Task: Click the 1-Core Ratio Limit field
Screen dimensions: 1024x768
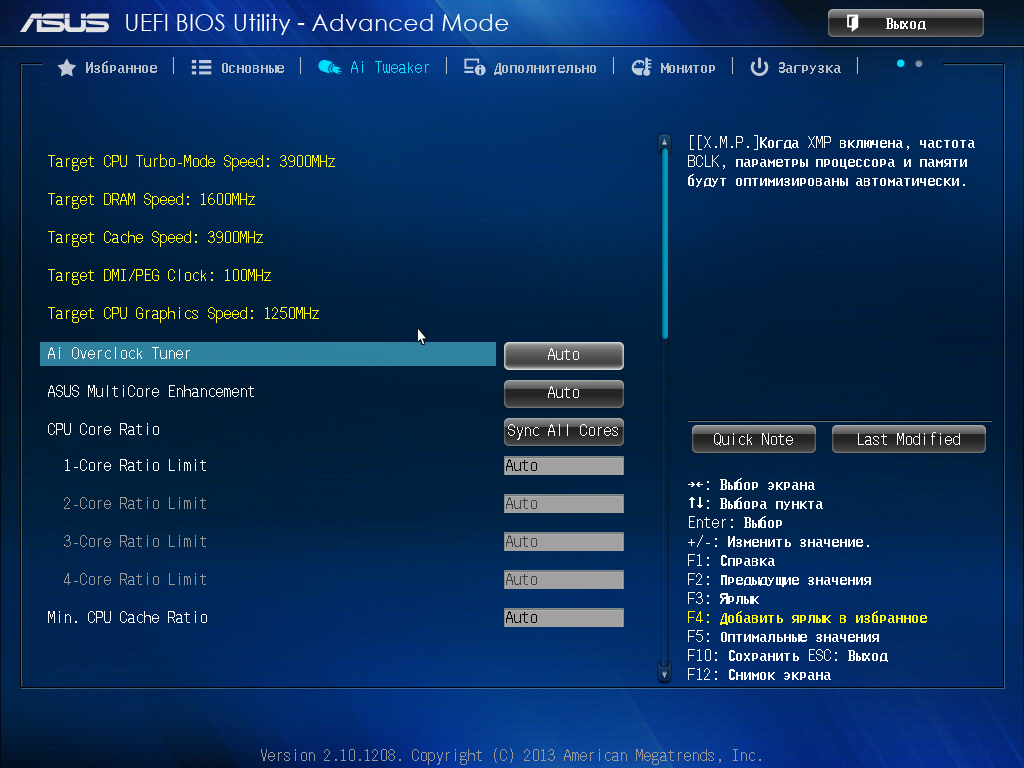Action: pyautogui.click(x=564, y=466)
